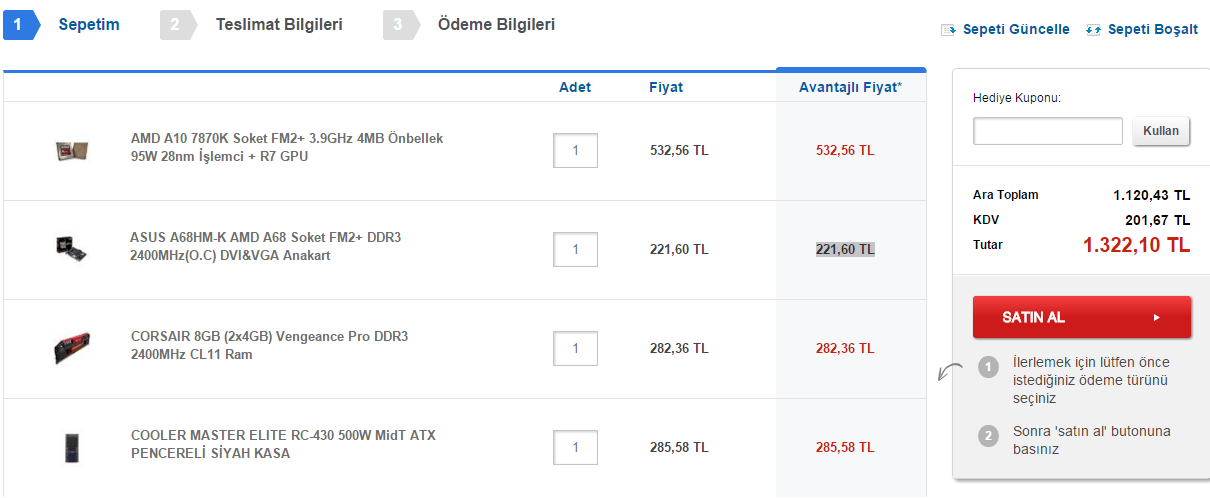This screenshot has height=498, width=1210.
Task: Click the Sepeti Güncelle icon
Action: click(x=949, y=30)
